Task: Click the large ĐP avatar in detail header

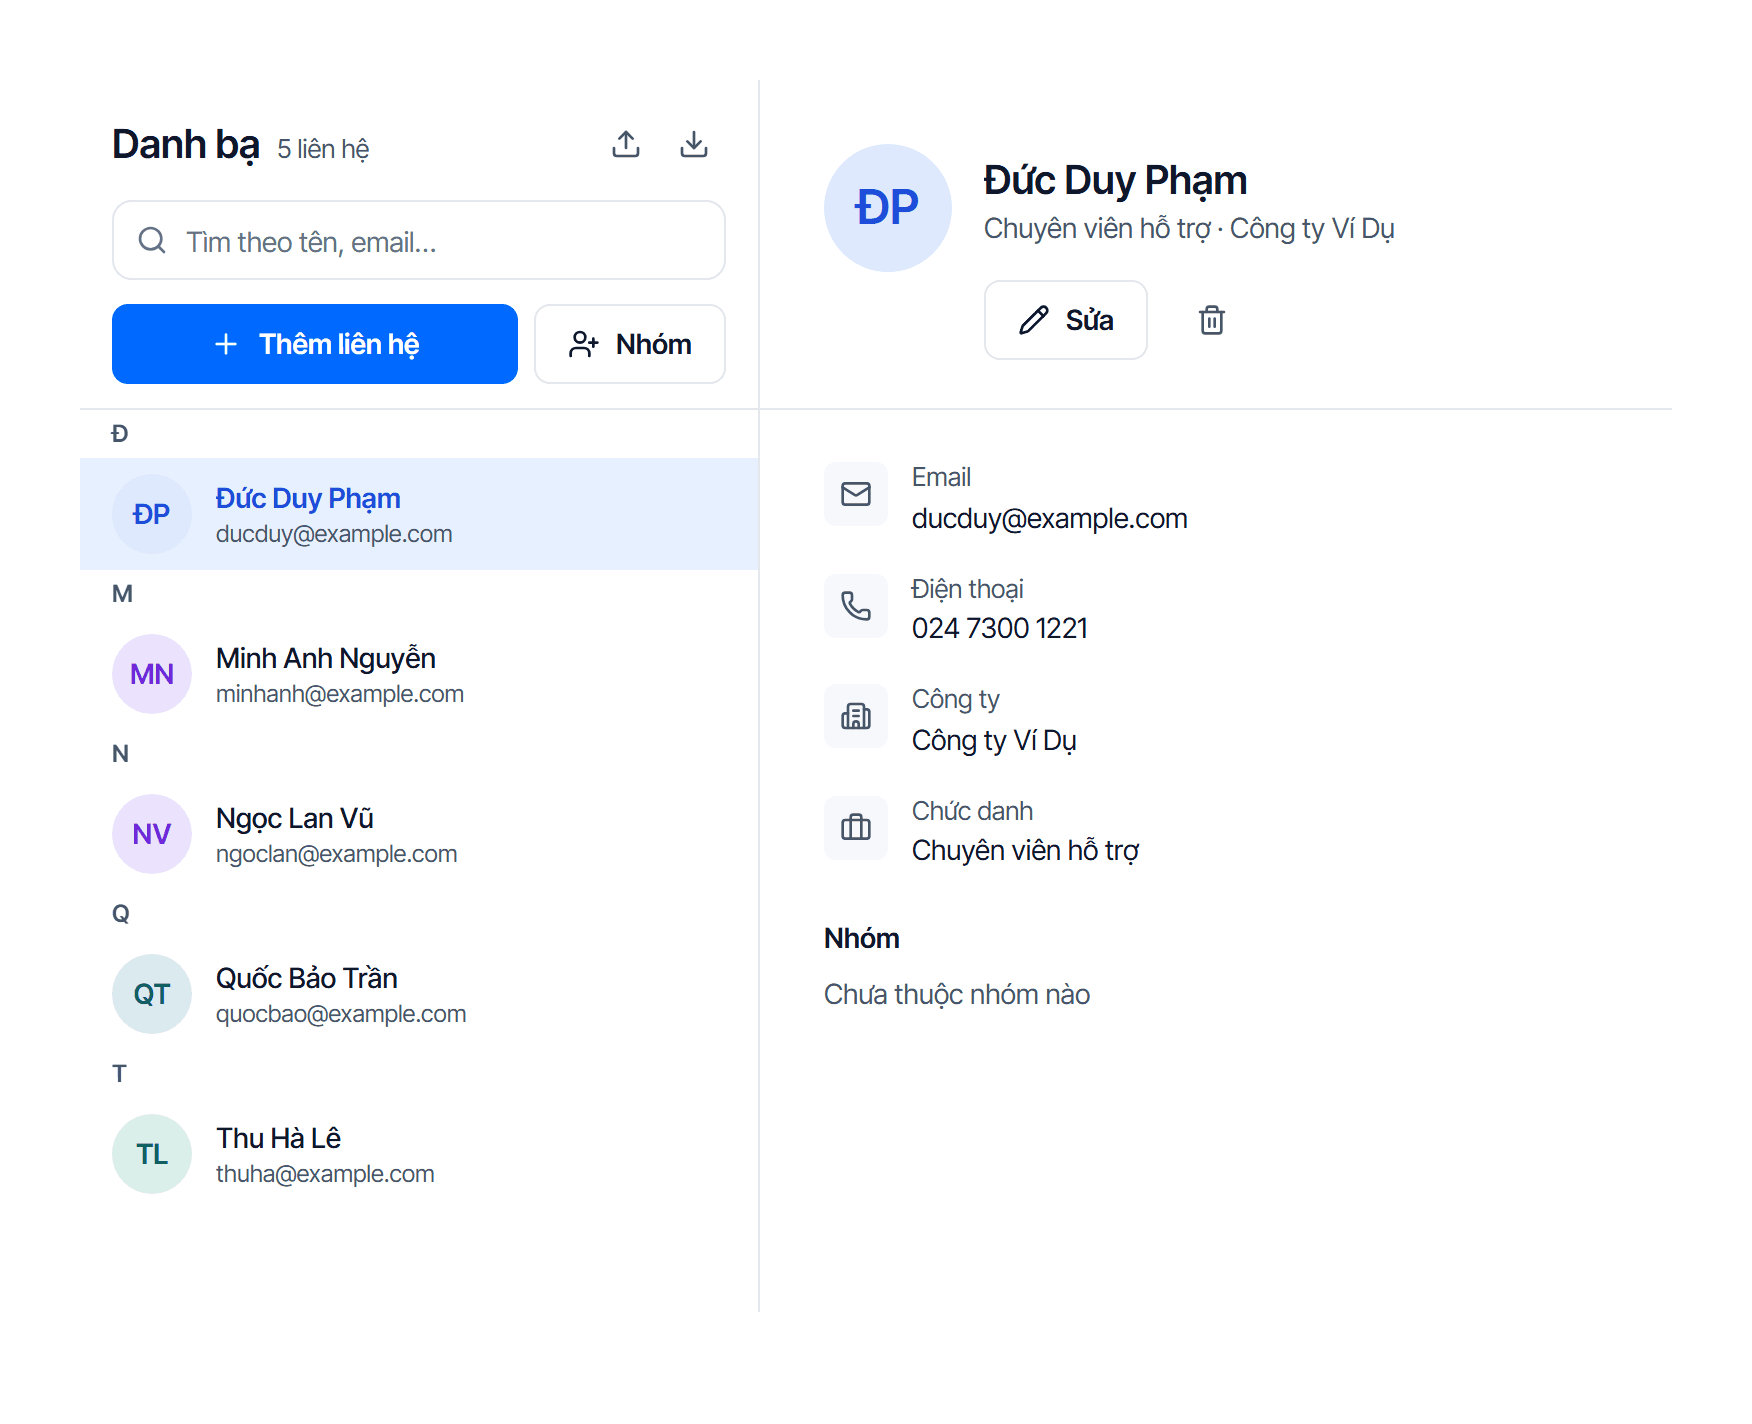Action: (x=888, y=208)
